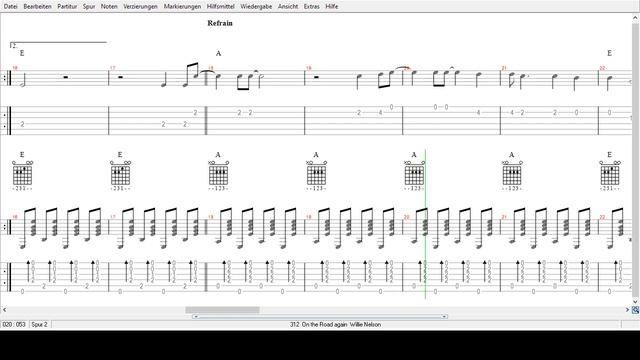This screenshot has height=360, width=640.
Task: Click the zoom icon beside the horizontal scrollbar
Action: click(x=636, y=310)
